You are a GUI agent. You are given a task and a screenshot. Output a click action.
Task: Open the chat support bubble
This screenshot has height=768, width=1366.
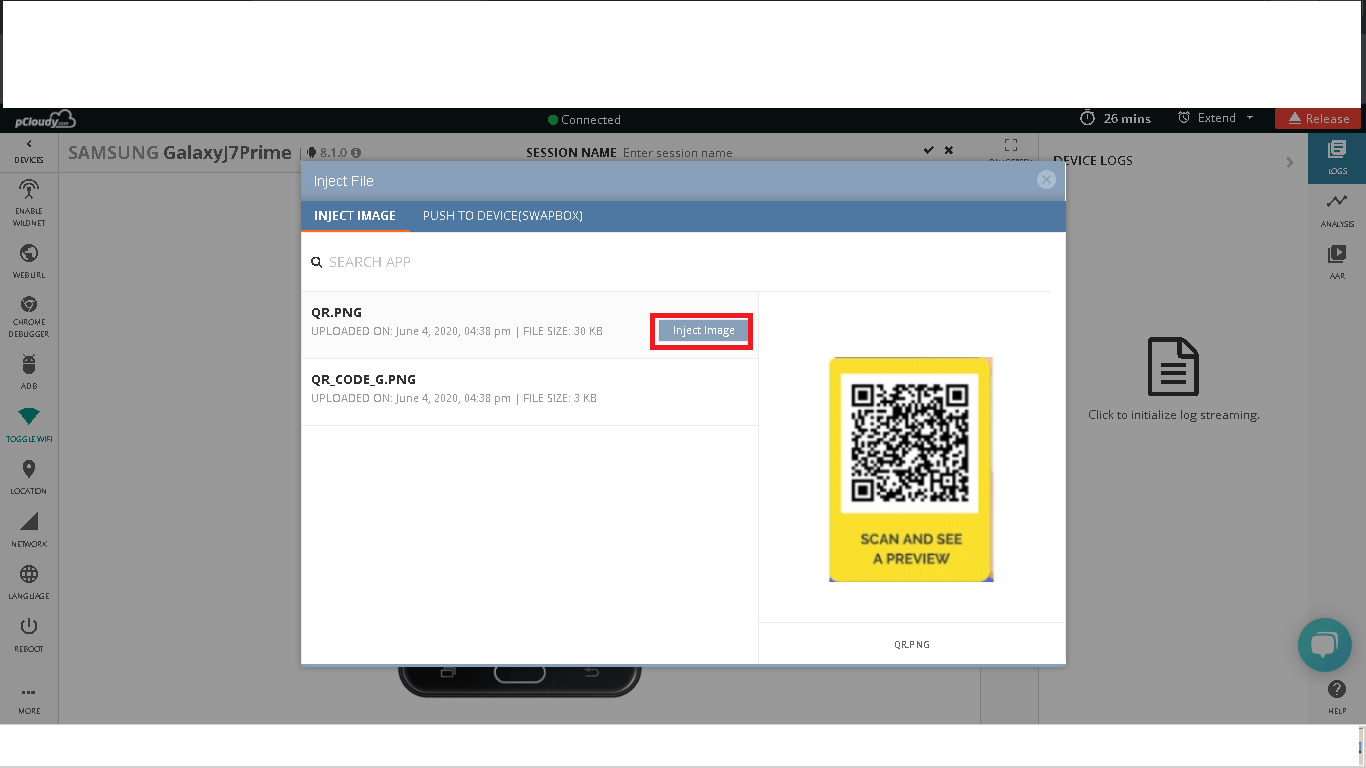tap(1325, 645)
